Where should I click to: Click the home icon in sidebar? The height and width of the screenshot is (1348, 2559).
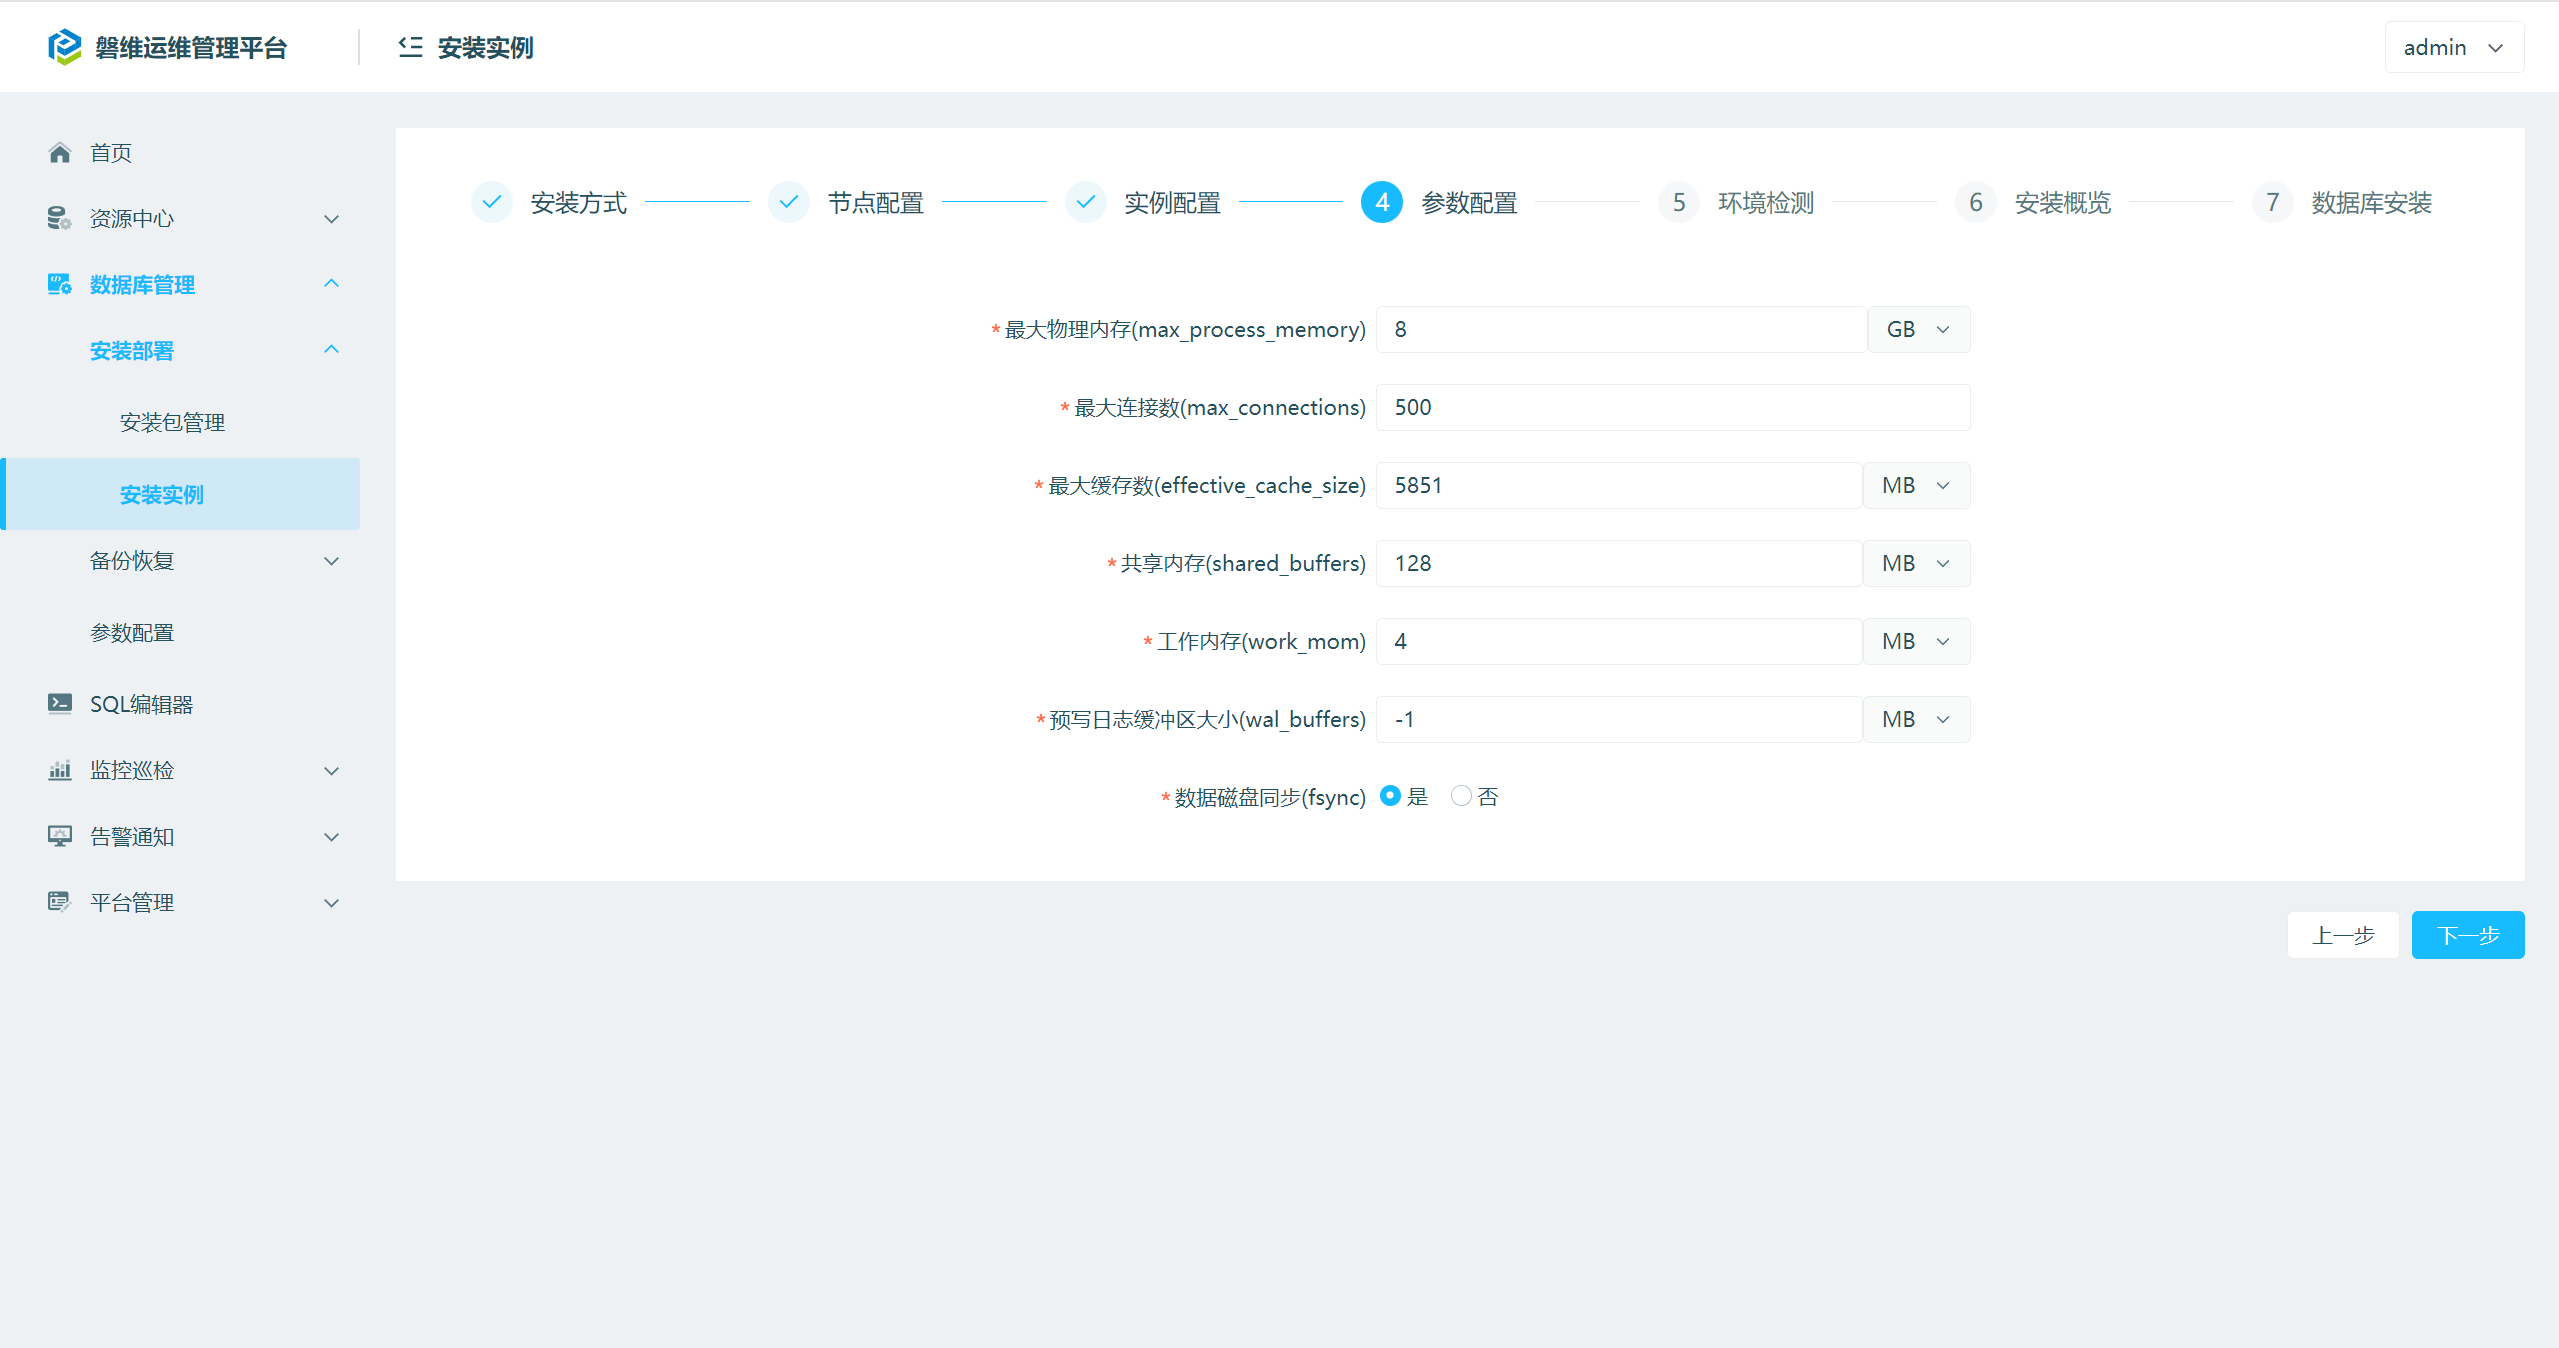tap(60, 153)
